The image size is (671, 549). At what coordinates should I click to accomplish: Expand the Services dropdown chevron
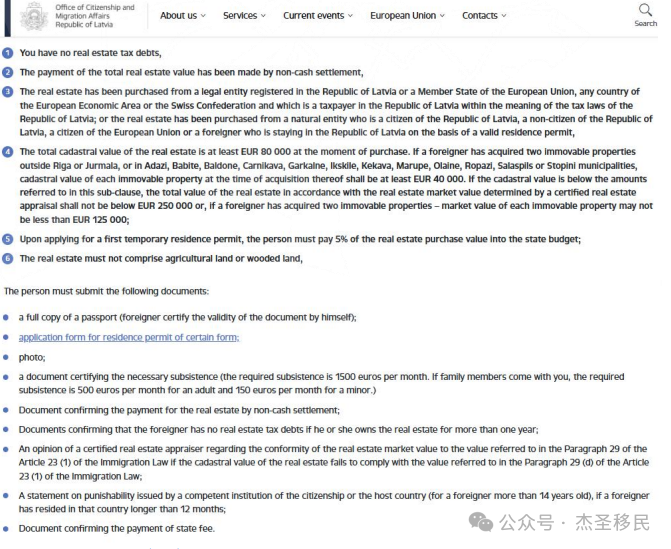click(x=263, y=16)
